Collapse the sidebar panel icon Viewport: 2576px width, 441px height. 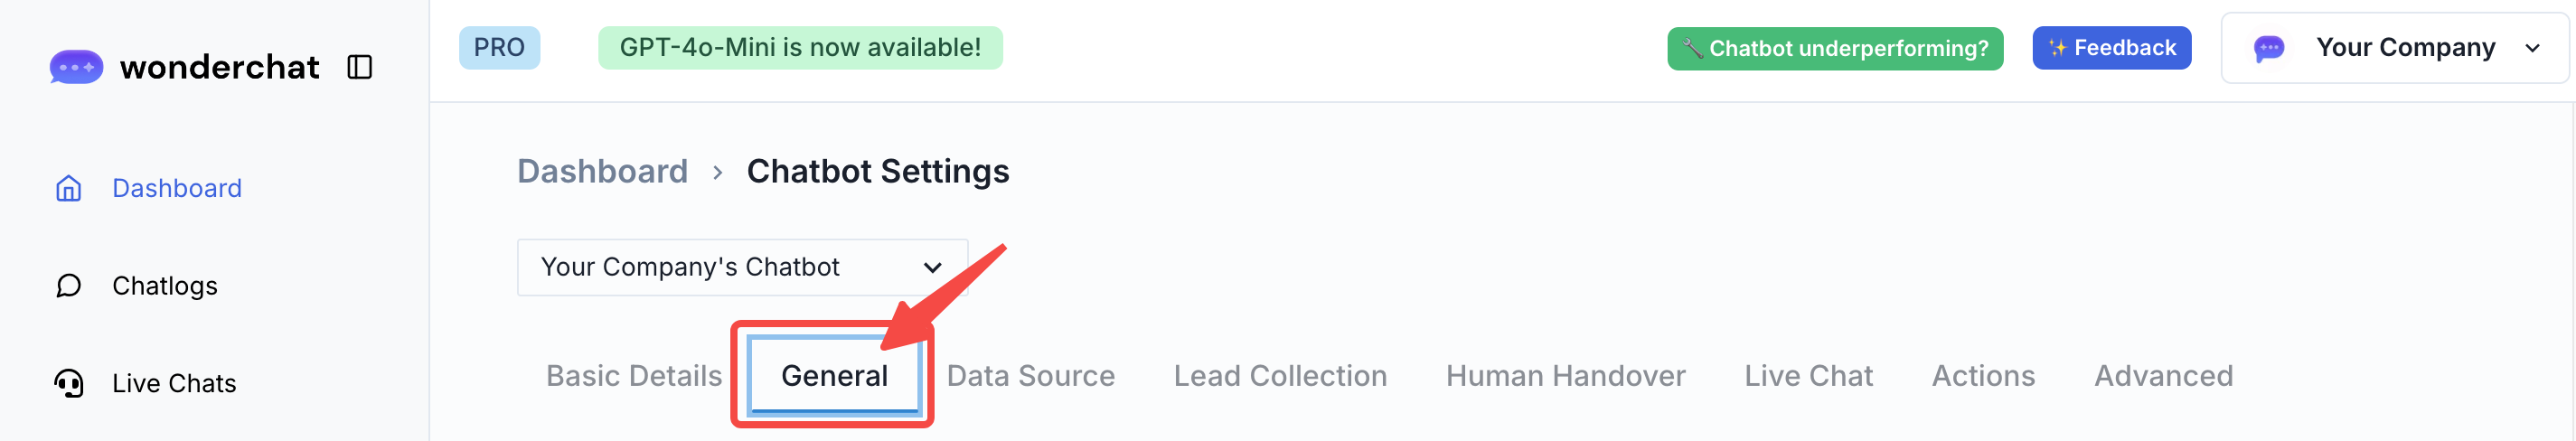pos(359,67)
